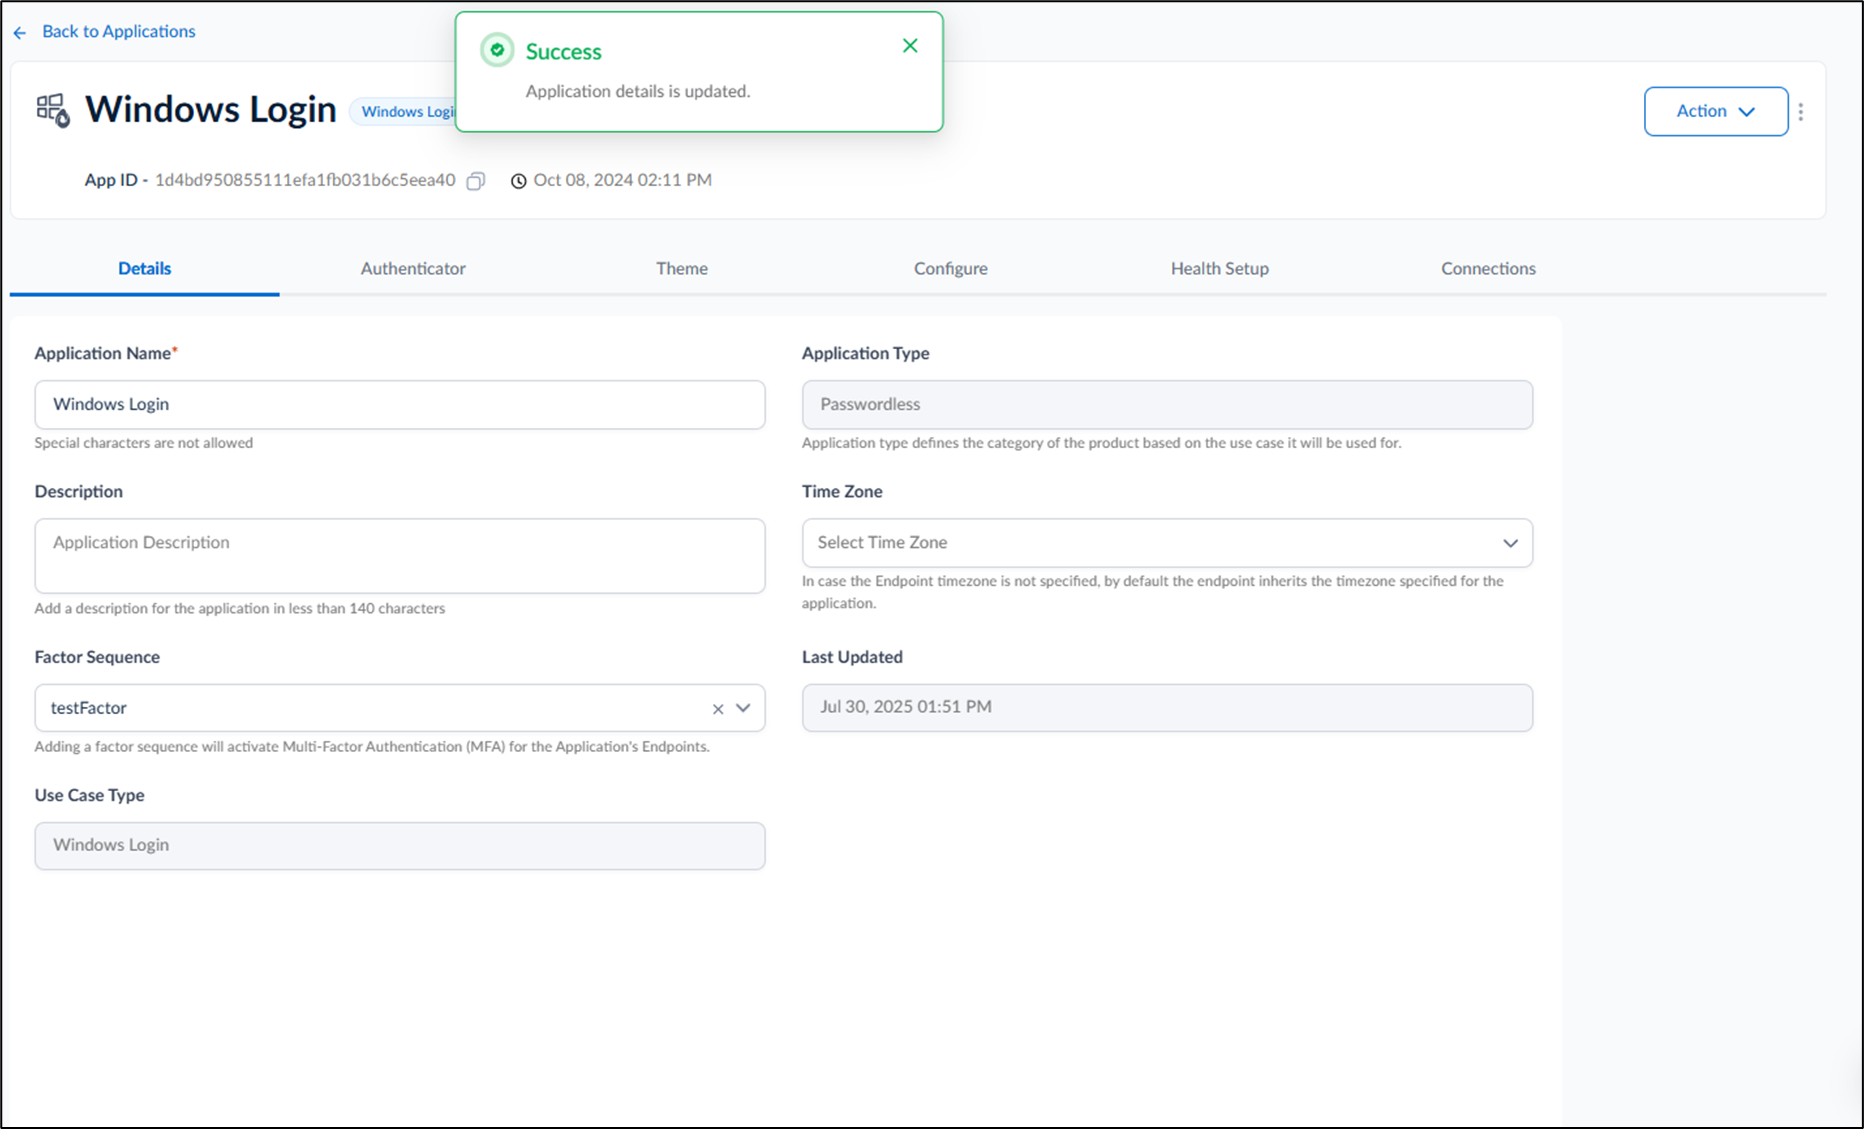This screenshot has height=1129, width=1864.
Task: View the Connections tab
Action: (x=1488, y=268)
